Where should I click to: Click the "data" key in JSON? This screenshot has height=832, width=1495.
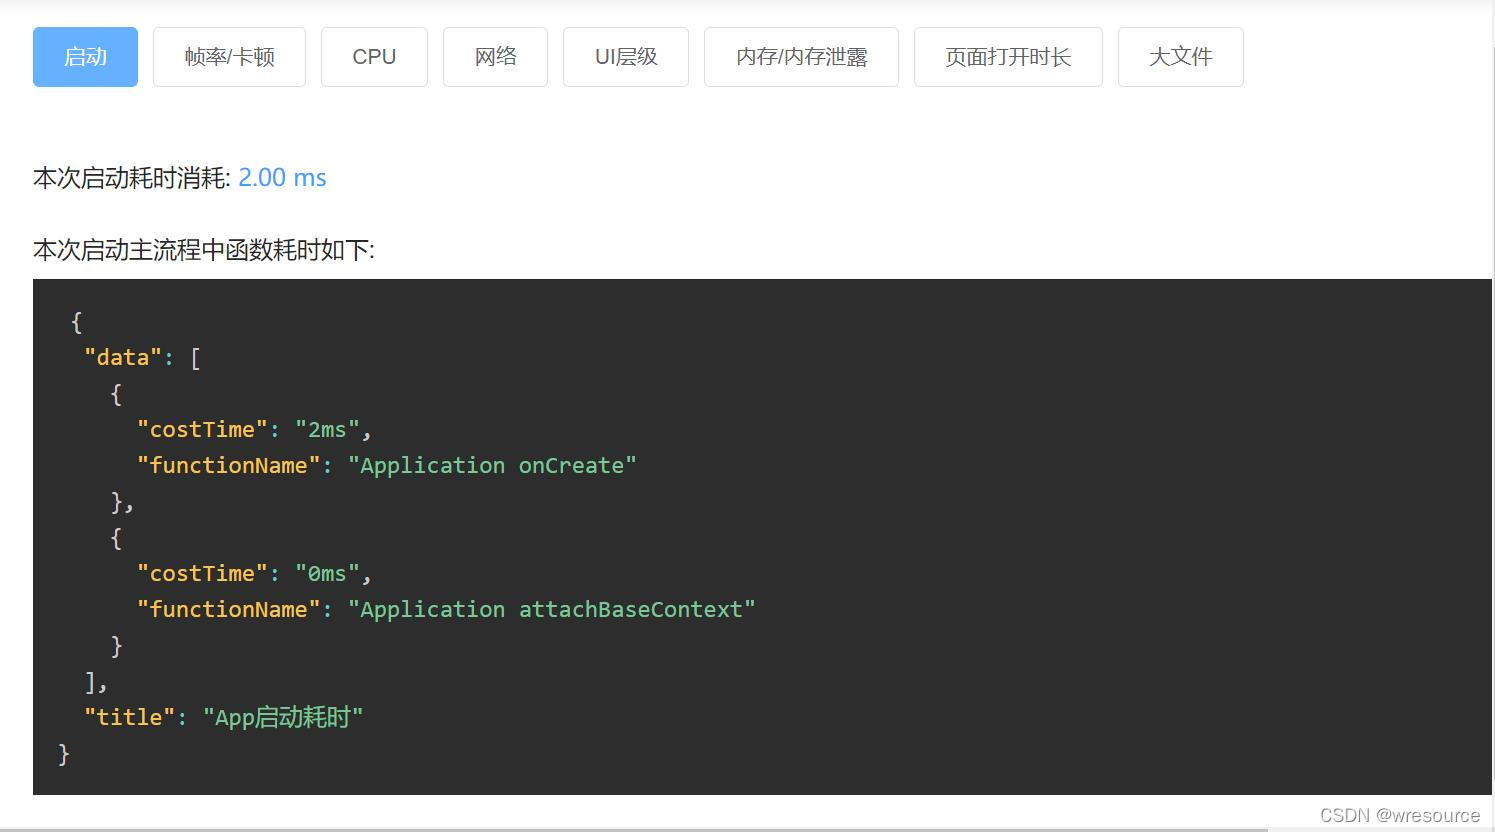click(x=123, y=357)
